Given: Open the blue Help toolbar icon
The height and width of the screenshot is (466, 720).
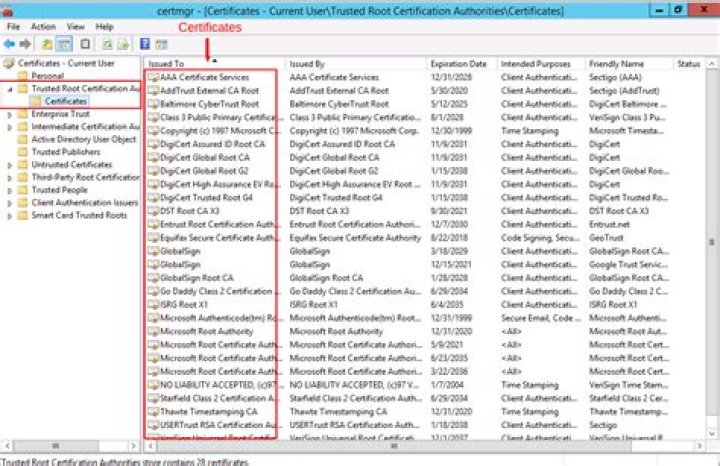Looking at the screenshot, I should point(145,44).
